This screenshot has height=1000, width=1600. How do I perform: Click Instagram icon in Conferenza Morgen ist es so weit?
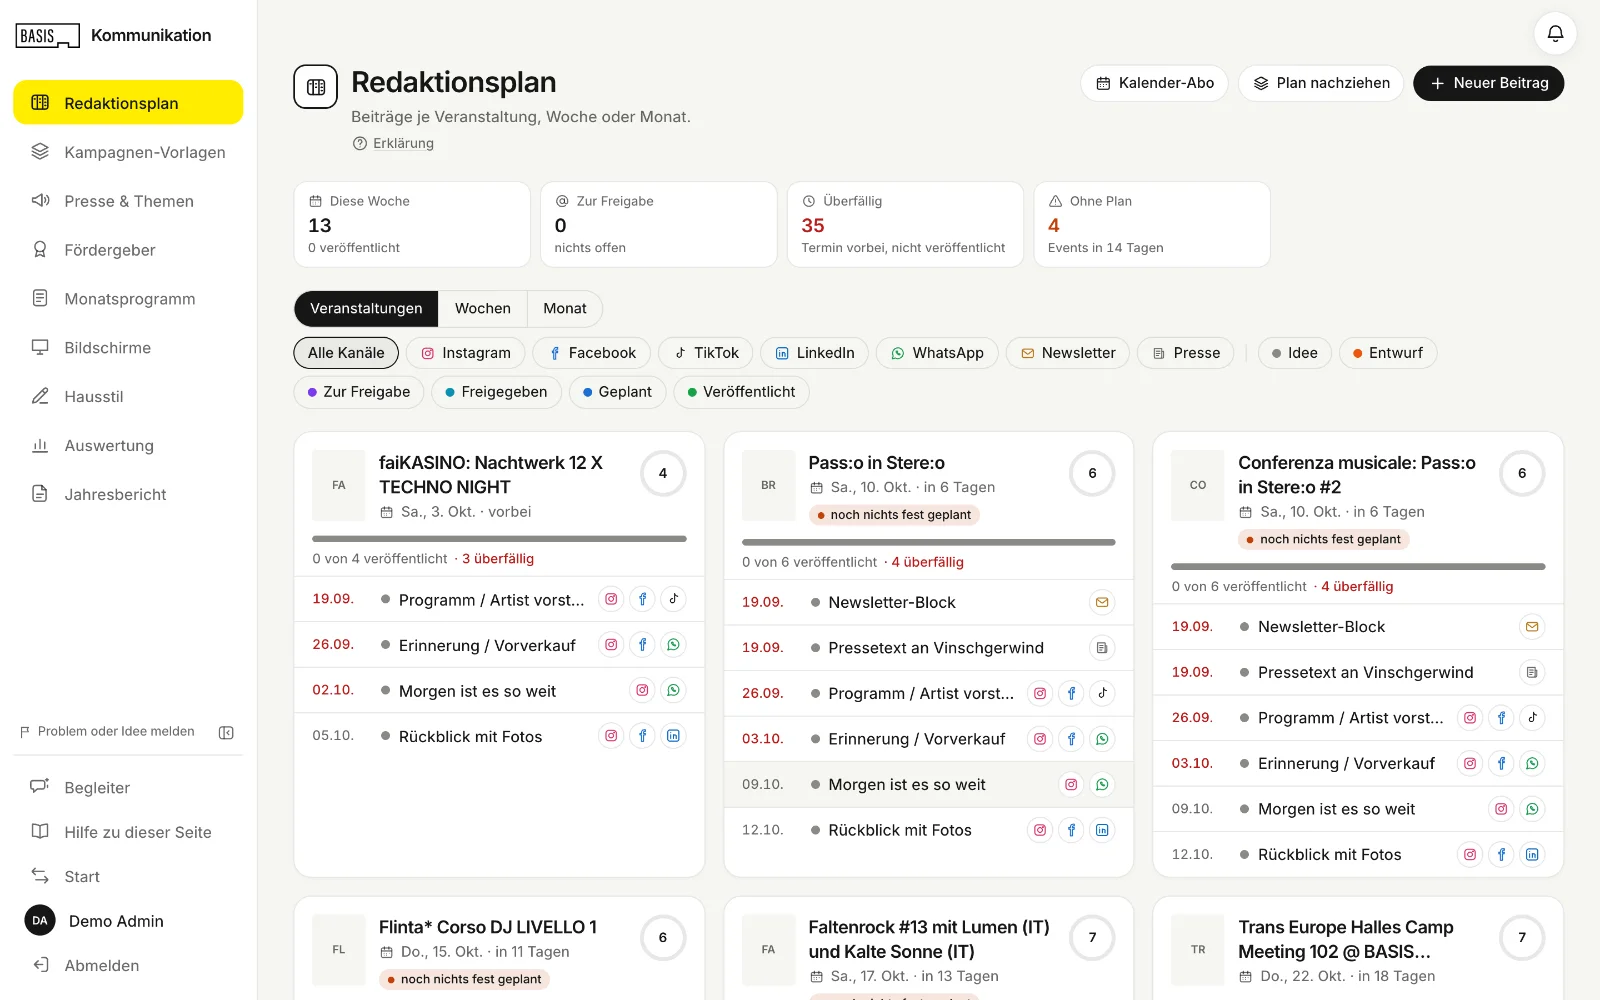(1501, 809)
